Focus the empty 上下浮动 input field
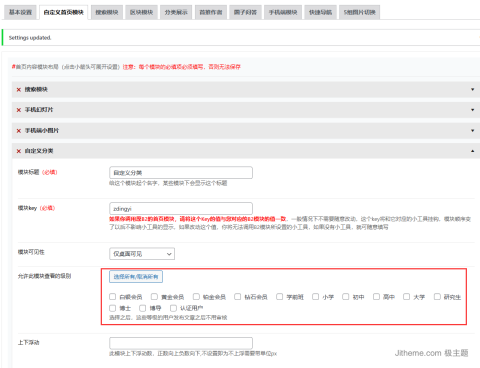Image resolution: width=480 pixels, height=368 pixels. pyautogui.click(x=181, y=343)
